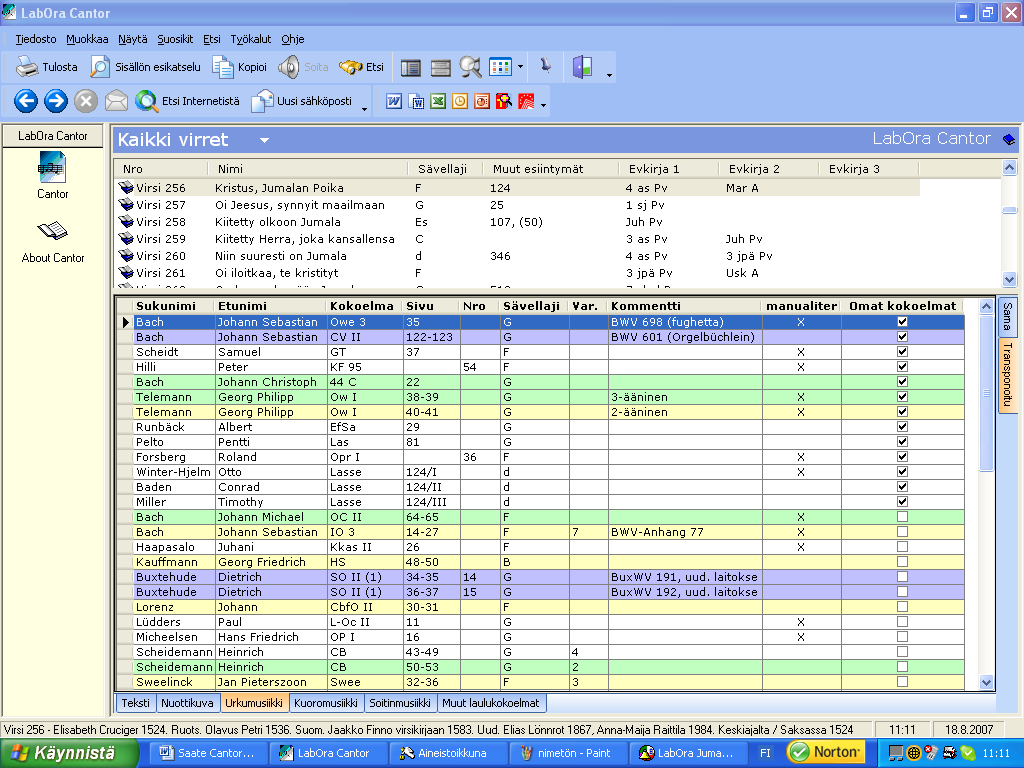Check Omat kokoelmat for Sweelinck row

tap(903, 682)
